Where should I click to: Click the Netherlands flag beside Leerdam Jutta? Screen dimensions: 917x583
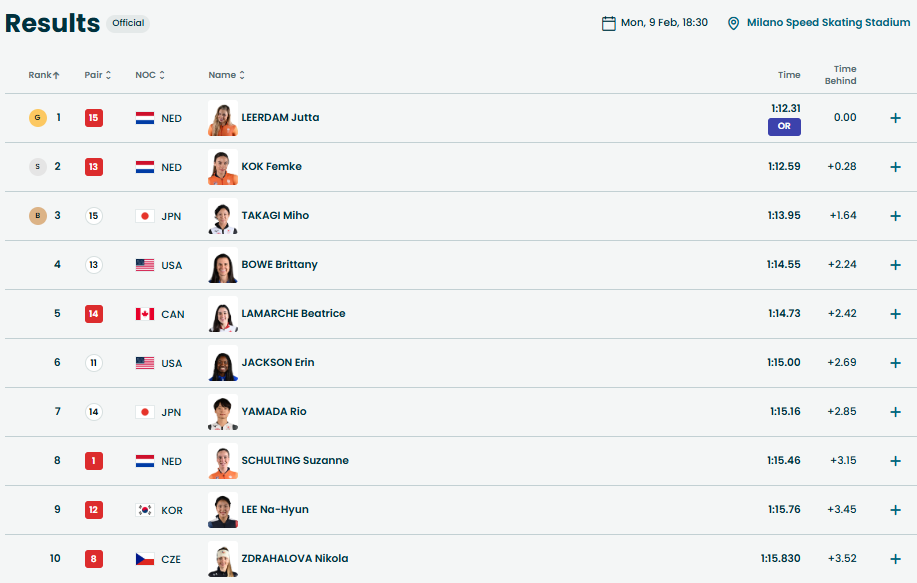(x=145, y=118)
